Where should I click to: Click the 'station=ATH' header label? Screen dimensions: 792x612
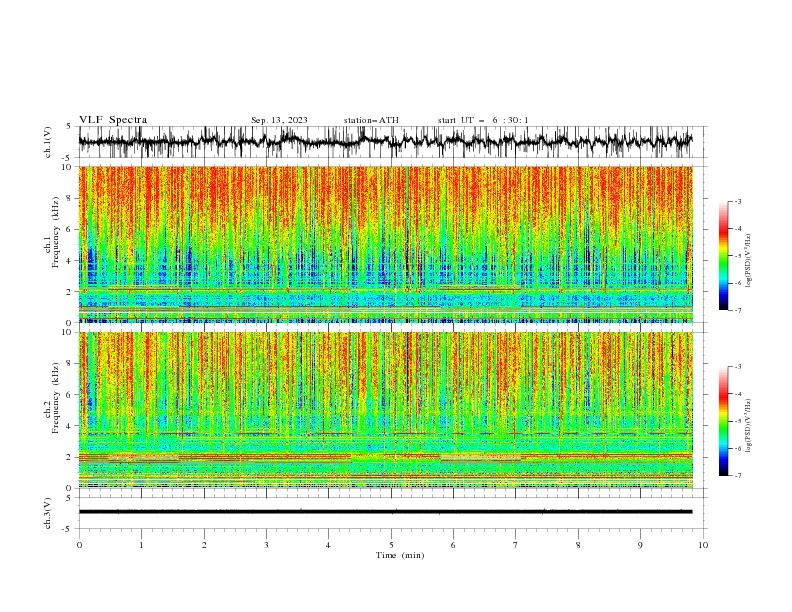371,120
